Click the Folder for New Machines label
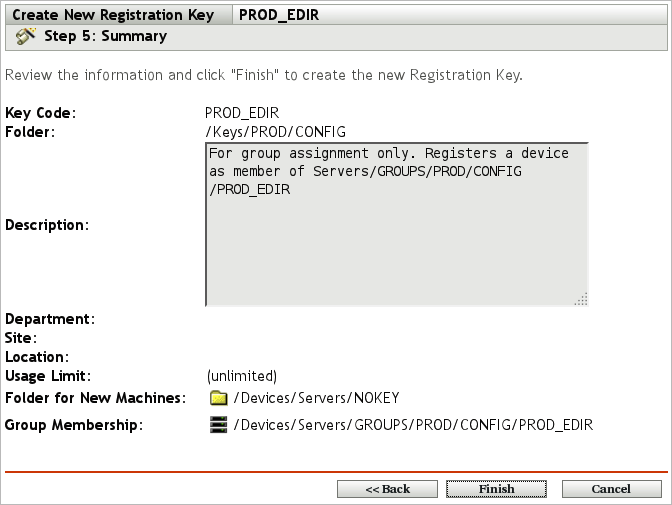Image resolution: width=672 pixels, height=505 pixels. (95, 398)
